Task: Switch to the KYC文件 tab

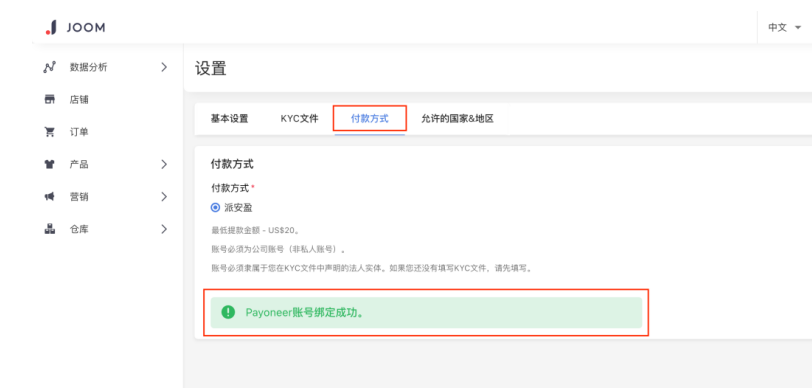Action: pos(299,119)
